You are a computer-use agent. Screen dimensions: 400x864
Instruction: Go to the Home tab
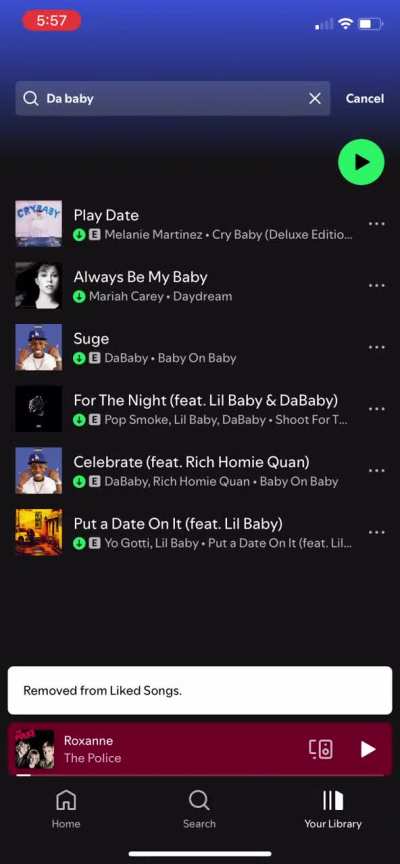[x=66, y=809]
